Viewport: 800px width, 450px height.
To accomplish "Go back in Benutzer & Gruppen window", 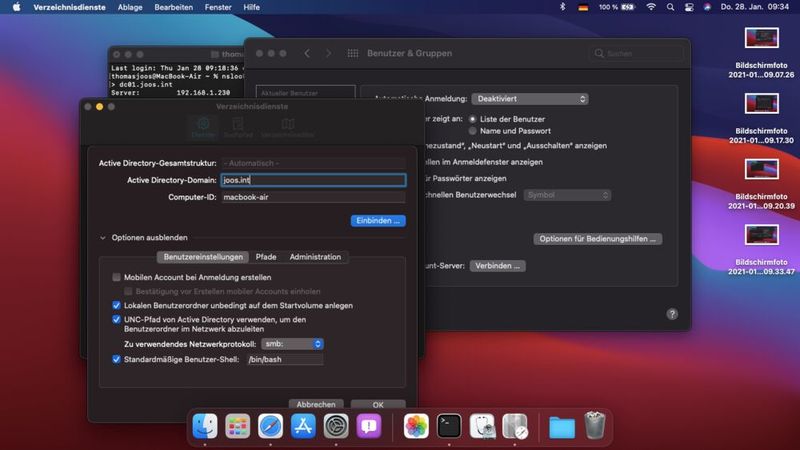I will point(307,53).
